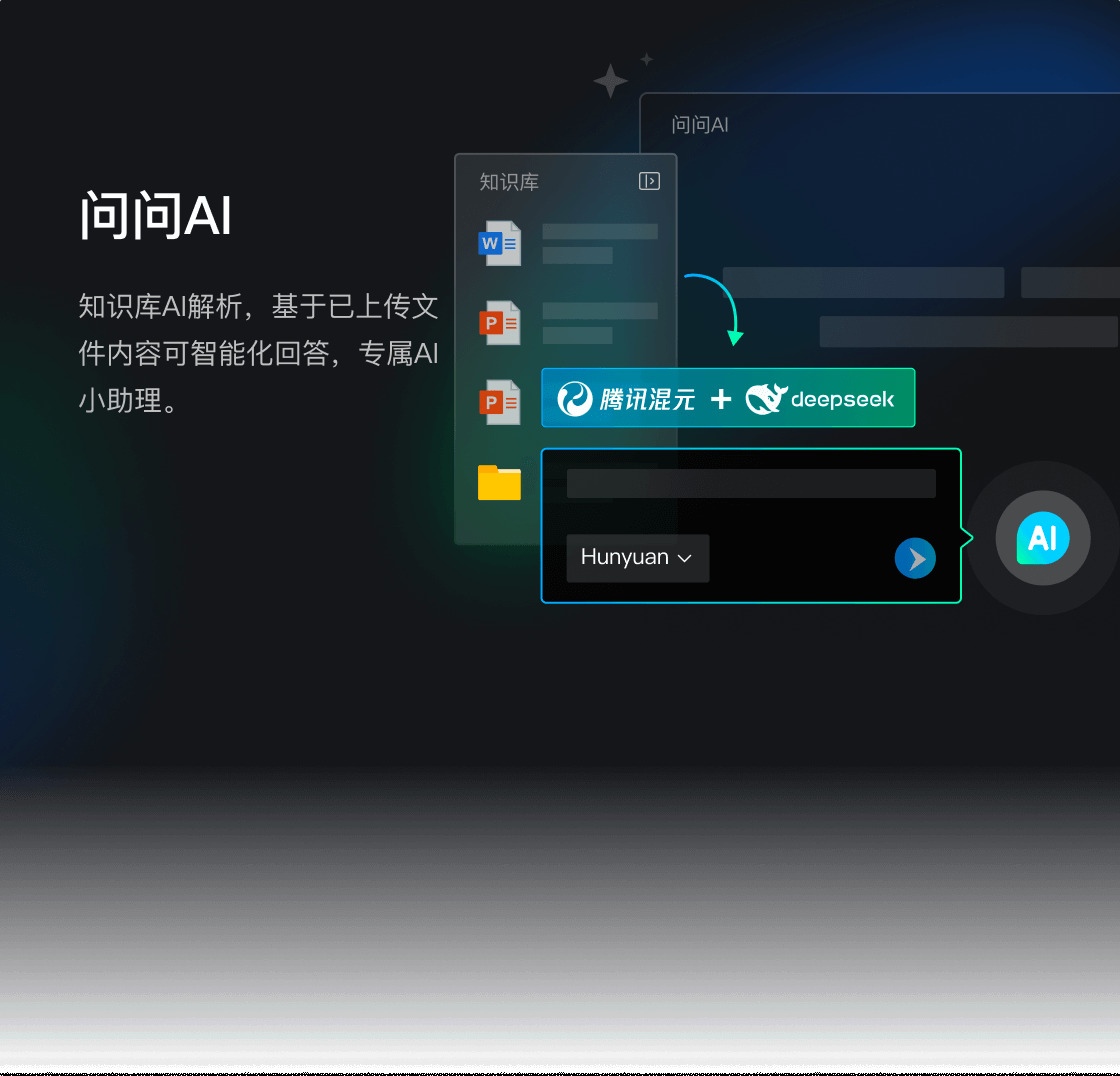The image size is (1120, 1076).
Task: Click the 知识库AI解析 description paragraph
Action: click(258, 353)
